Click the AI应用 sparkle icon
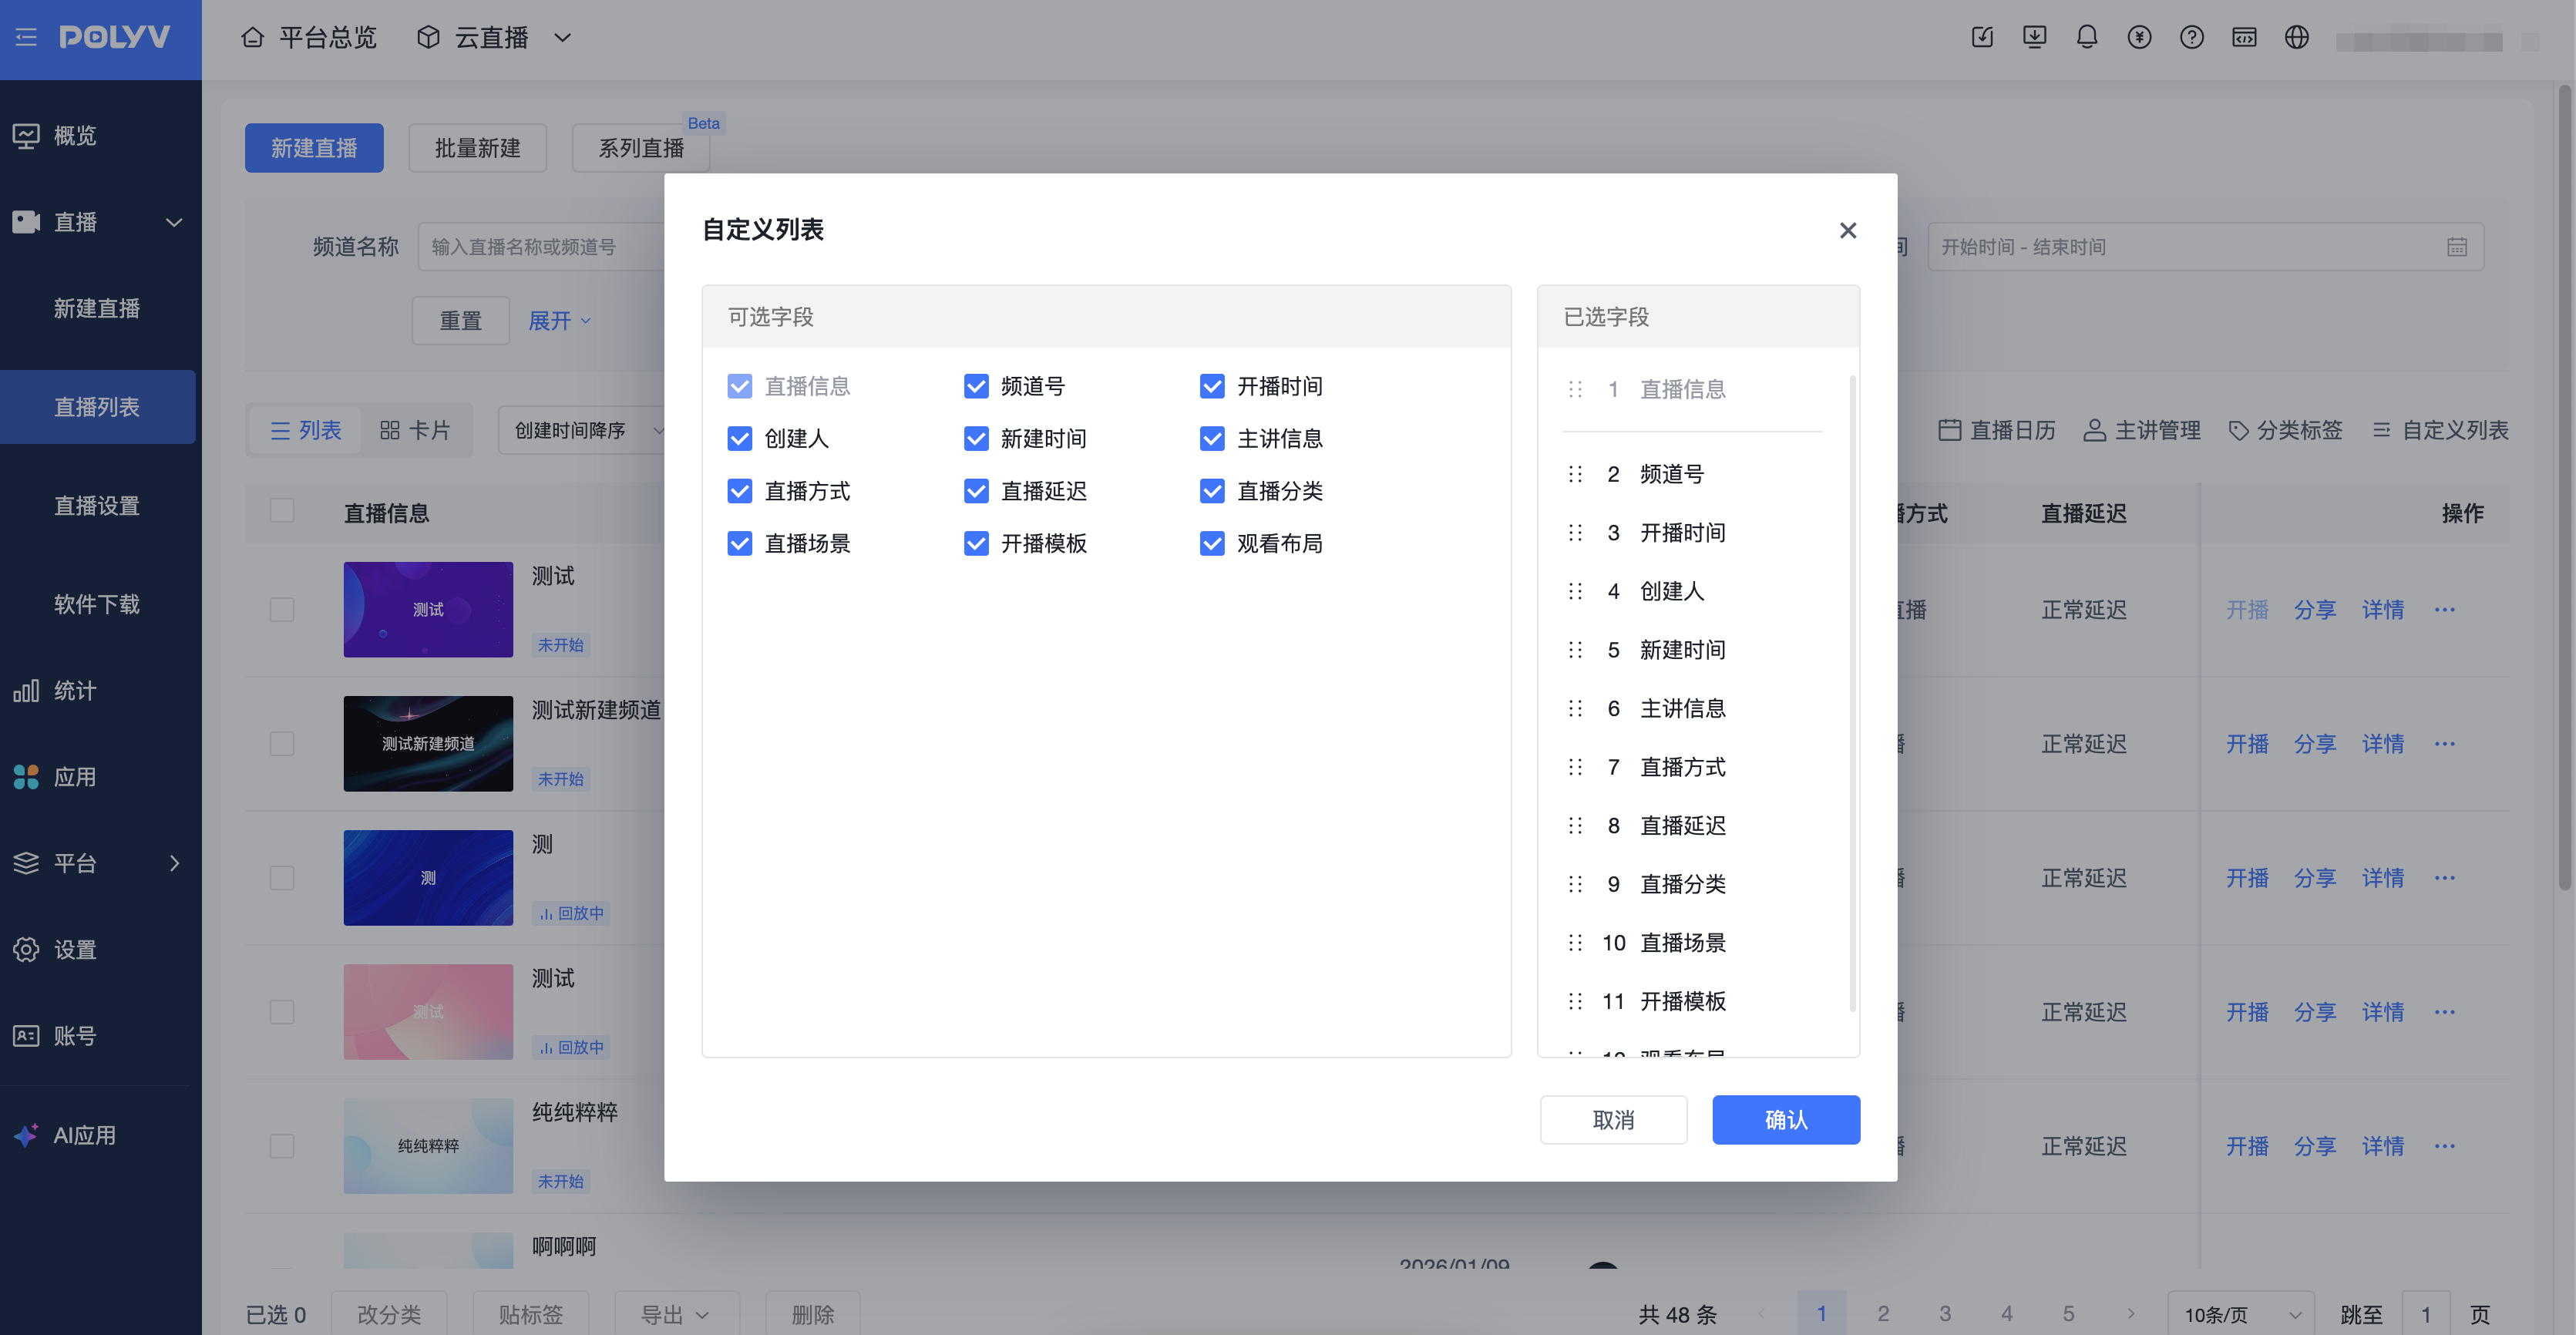Image resolution: width=2576 pixels, height=1335 pixels. pyautogui.click(x=26, y=1135)
